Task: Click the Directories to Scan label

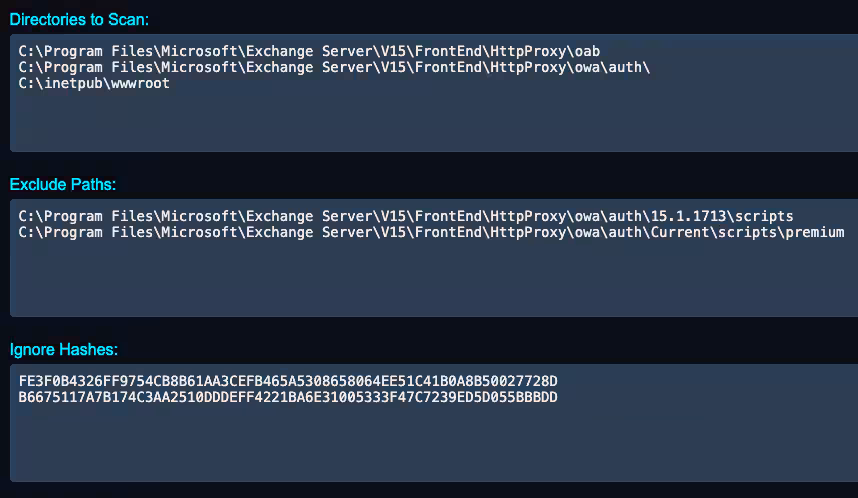Action: click(78, 20)
